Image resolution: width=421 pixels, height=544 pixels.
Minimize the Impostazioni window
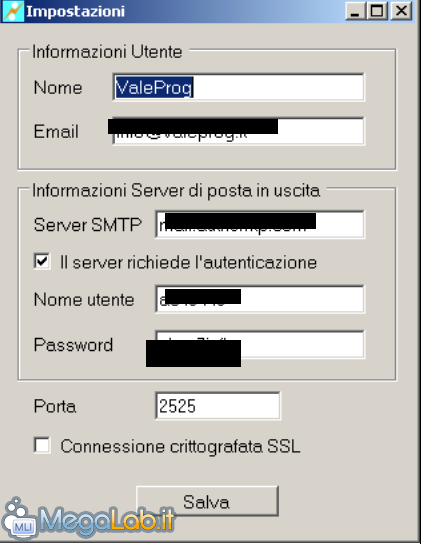tap(355, 11)
